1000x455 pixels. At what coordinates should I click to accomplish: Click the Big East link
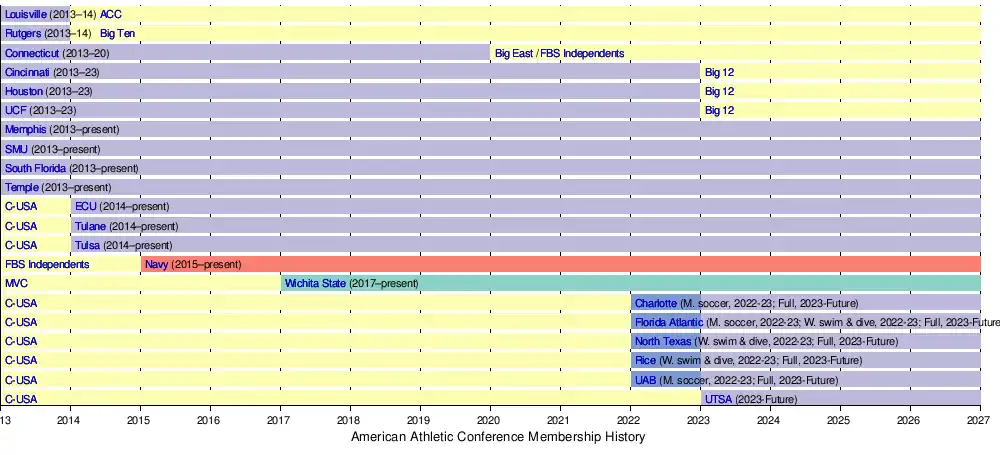(514, 53)
